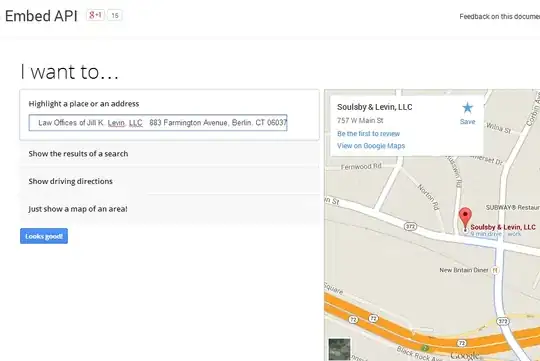
Task: Click the 757 W Main St address text
Action: pyautogui.click(x=360, y=121)
